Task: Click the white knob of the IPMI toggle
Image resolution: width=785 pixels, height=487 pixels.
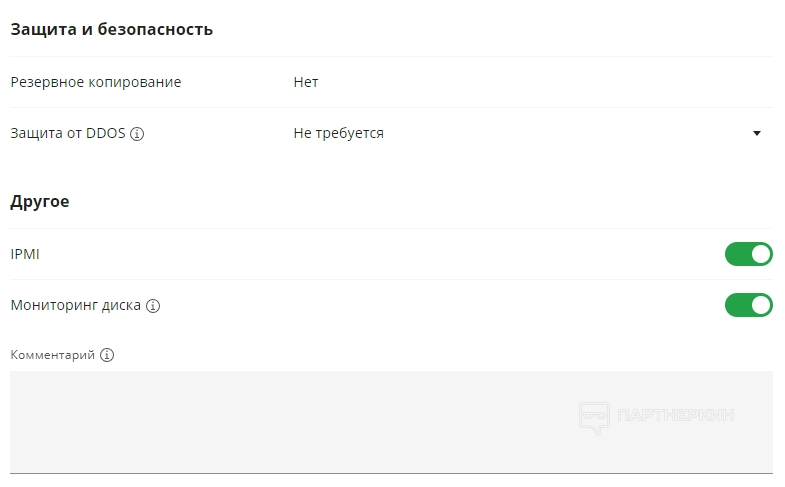Action: pyautogui.click(x=761, y=254)
